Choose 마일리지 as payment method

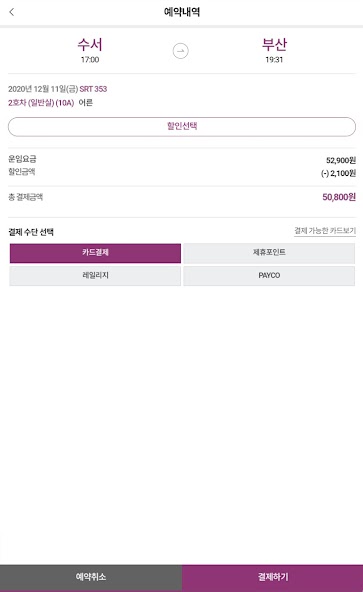tap(95, 276)
